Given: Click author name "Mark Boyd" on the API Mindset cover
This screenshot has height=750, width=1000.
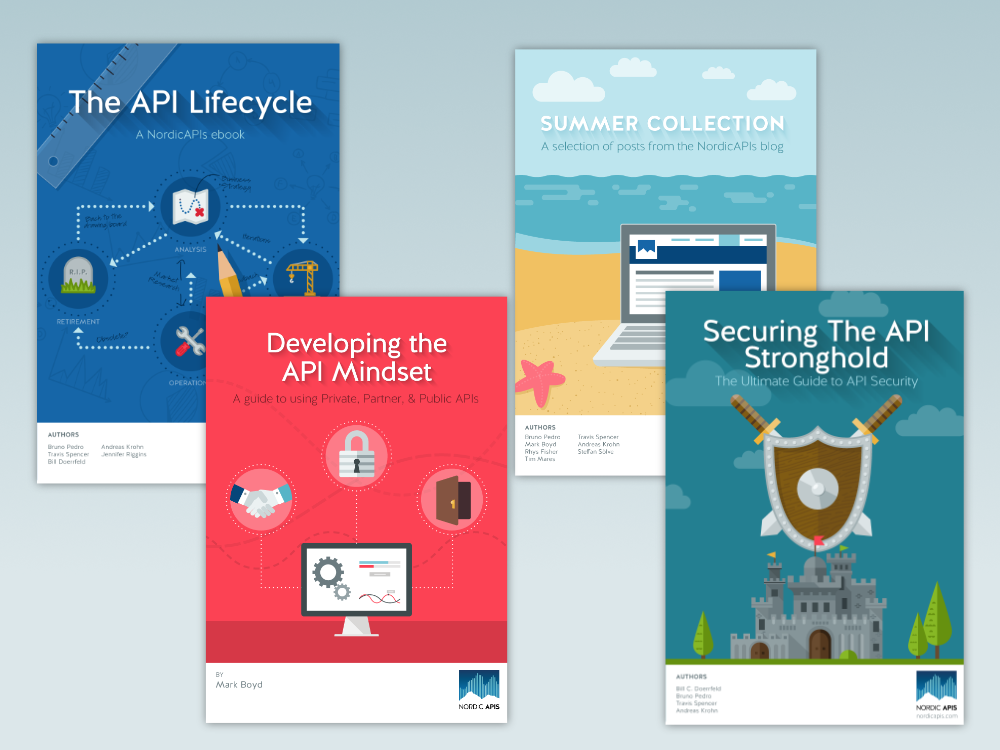Looking at the screenshot, I should (x=239, y=684).
